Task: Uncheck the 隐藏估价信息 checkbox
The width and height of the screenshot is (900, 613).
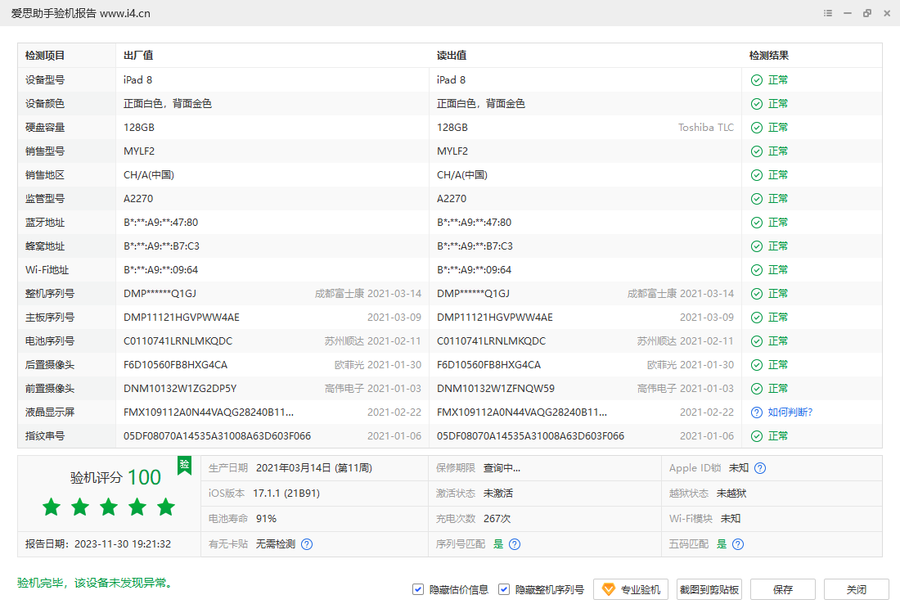Action: 418,590
